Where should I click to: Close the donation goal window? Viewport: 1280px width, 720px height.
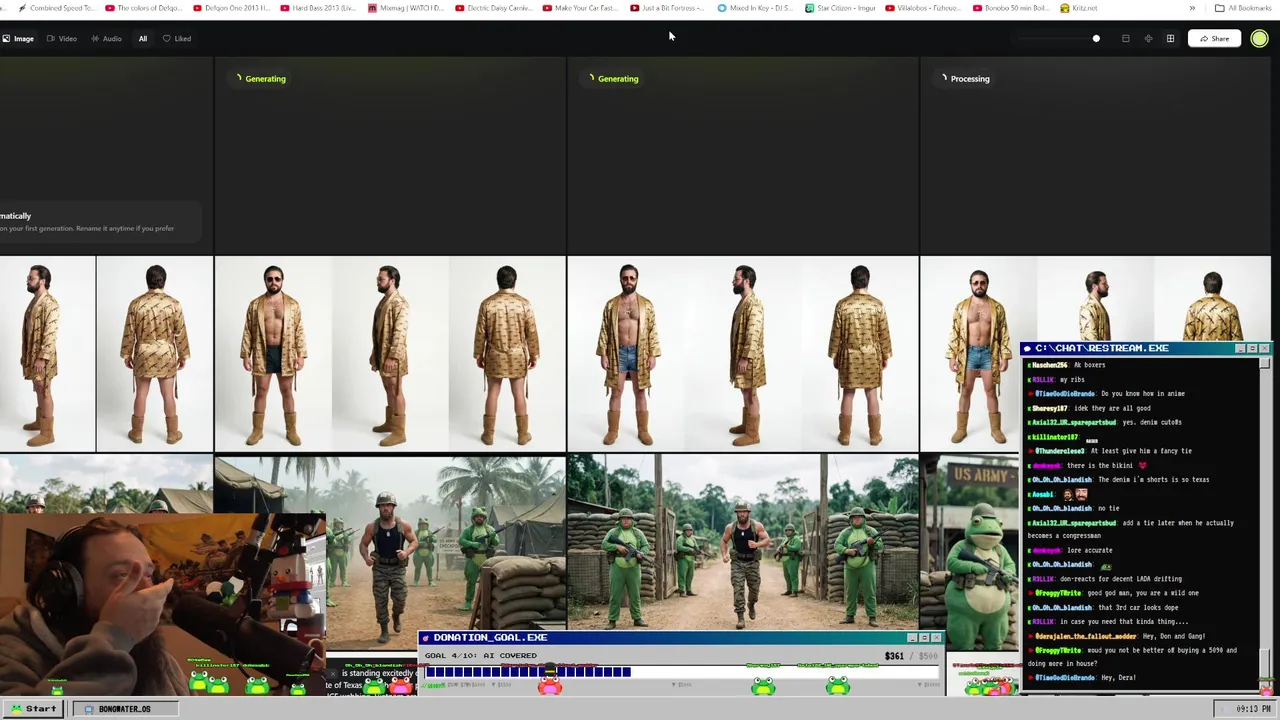click(936, 637)
